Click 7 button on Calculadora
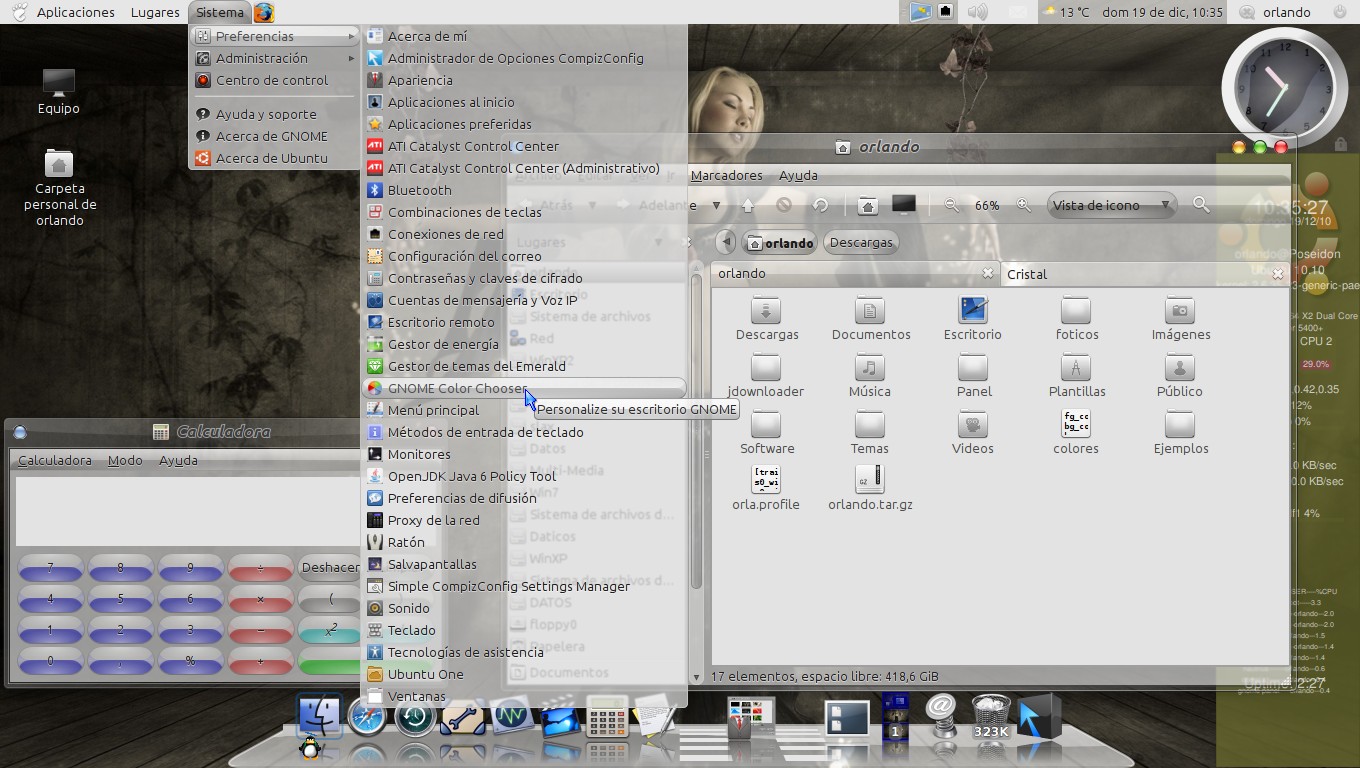The width and height of the screenshot is (1360, 768). 50,568
